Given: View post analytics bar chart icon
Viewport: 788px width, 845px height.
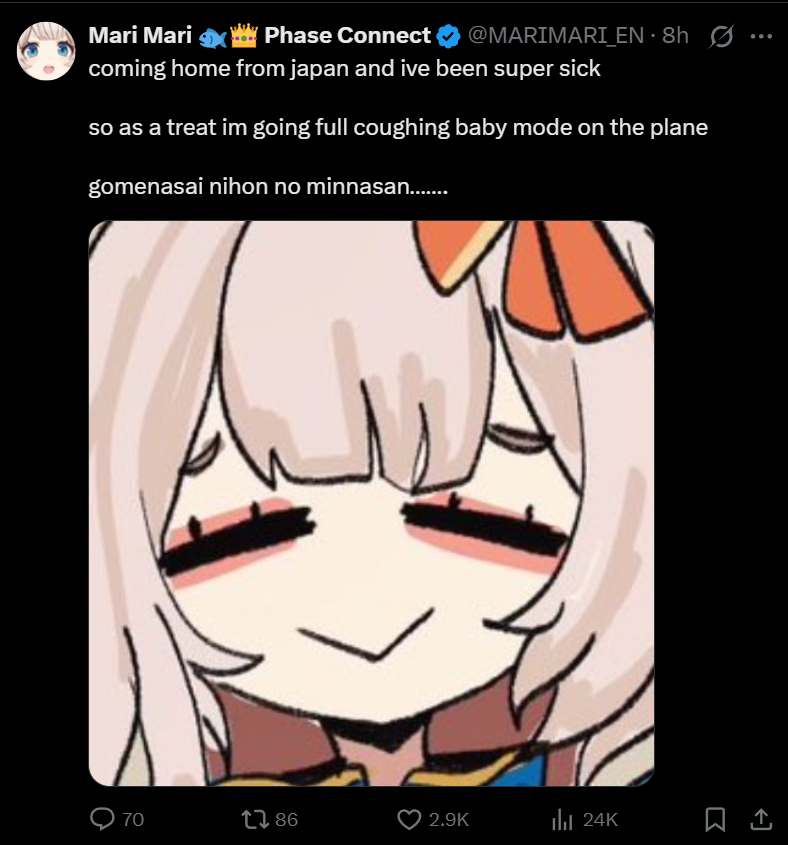Looking at the screenshot, I should [562, 820].
